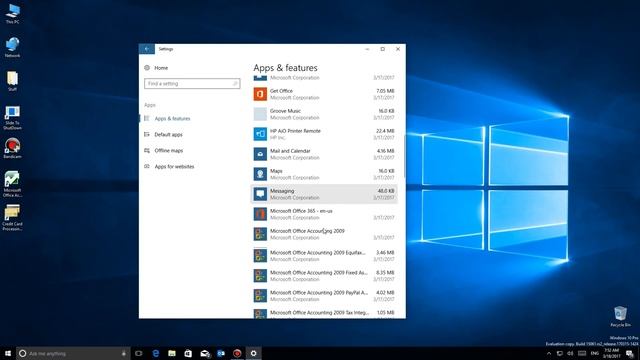The width and height of the screenshot is (640, 360).
Task: Open Task View from the taskbar
Action: [139, 353]
